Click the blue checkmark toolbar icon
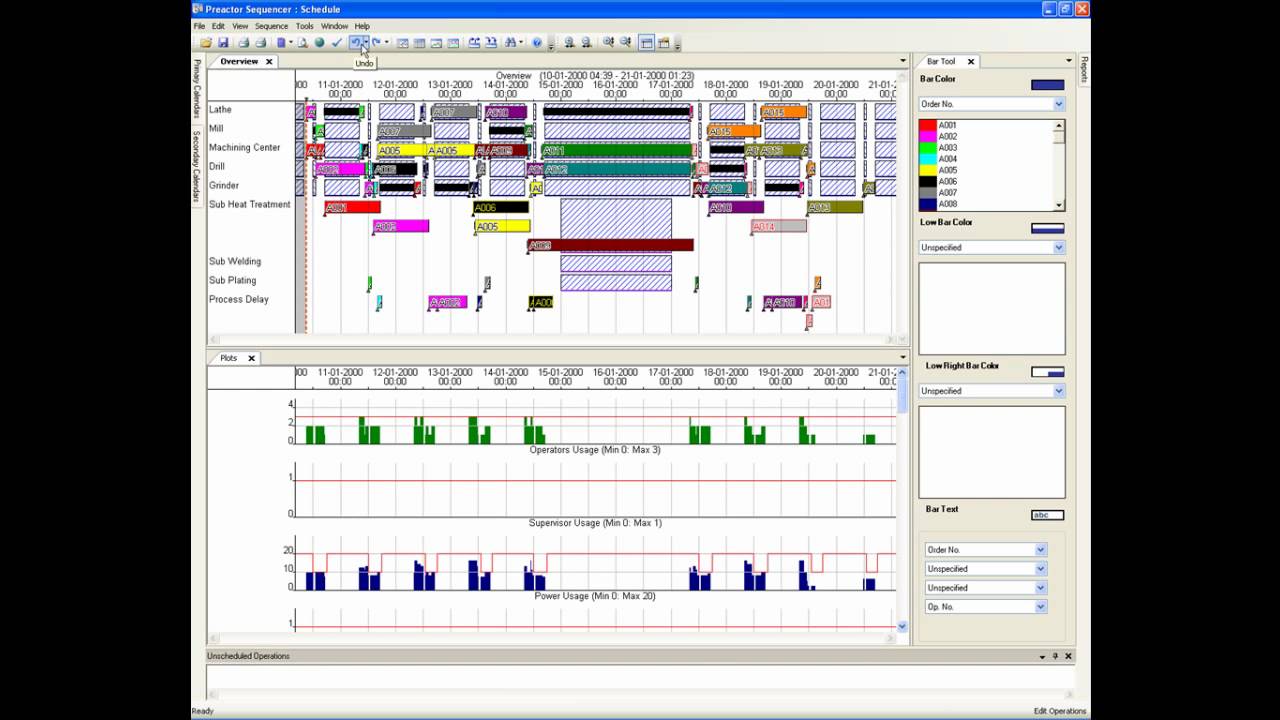 pyautogui.click(x=337, y=43)
